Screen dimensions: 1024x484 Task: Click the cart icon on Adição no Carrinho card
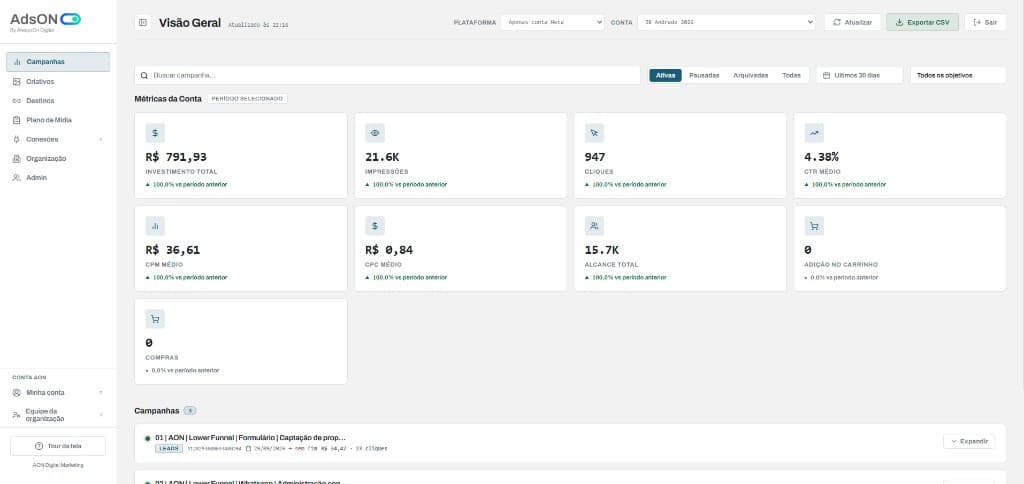tap(814, 226)
